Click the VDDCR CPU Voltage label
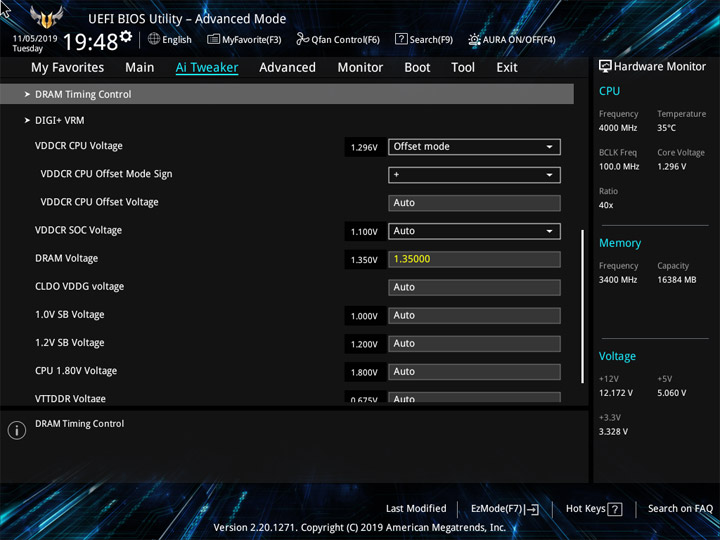Image resolution: width=720 pixels, height=540 pixels. click(79, 146)
